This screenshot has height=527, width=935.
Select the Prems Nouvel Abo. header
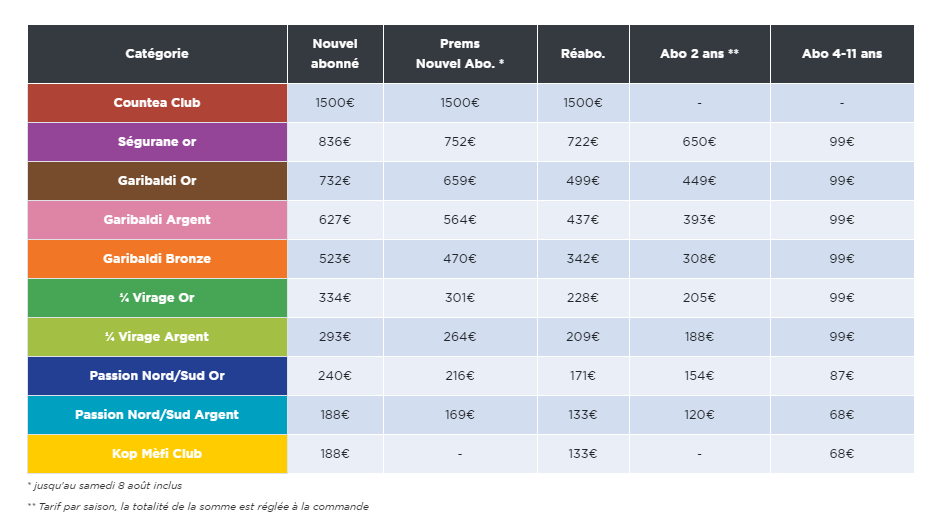point(460,54)
